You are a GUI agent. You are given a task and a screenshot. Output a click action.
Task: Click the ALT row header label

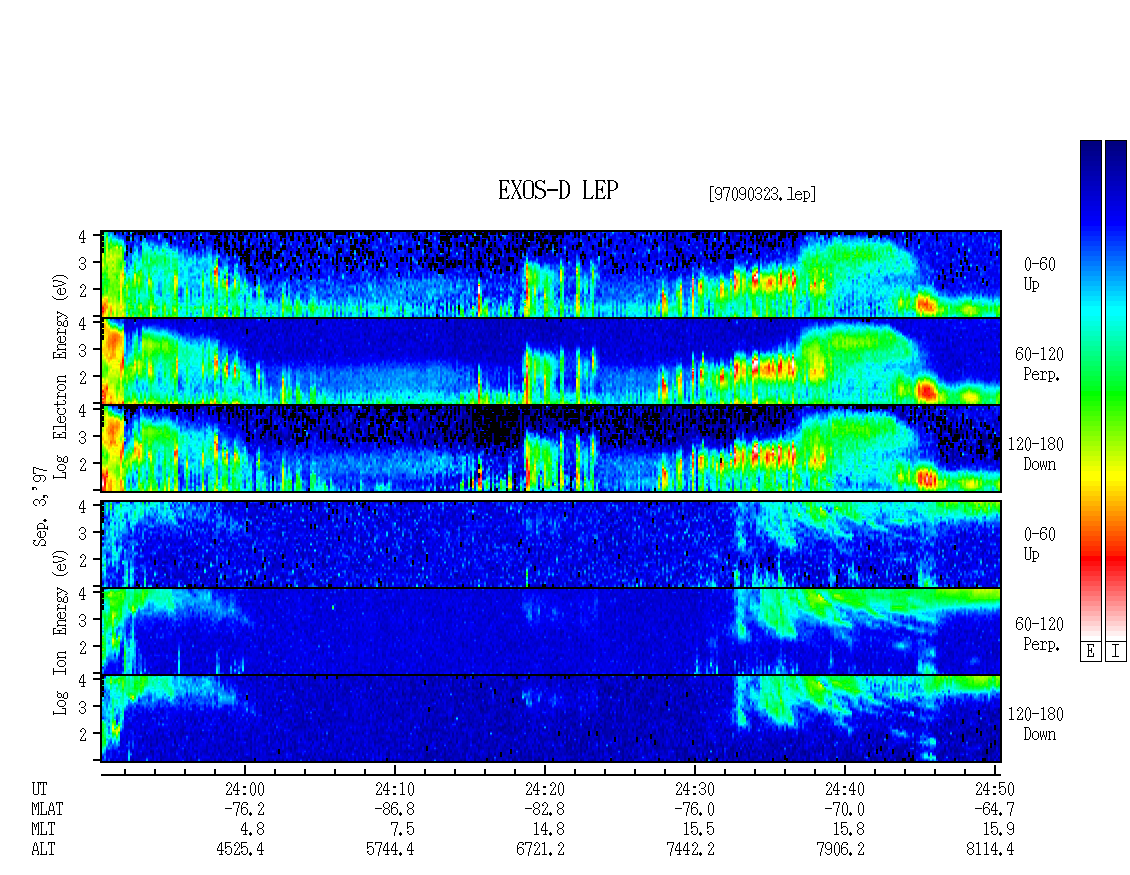[x=43, y=849]
